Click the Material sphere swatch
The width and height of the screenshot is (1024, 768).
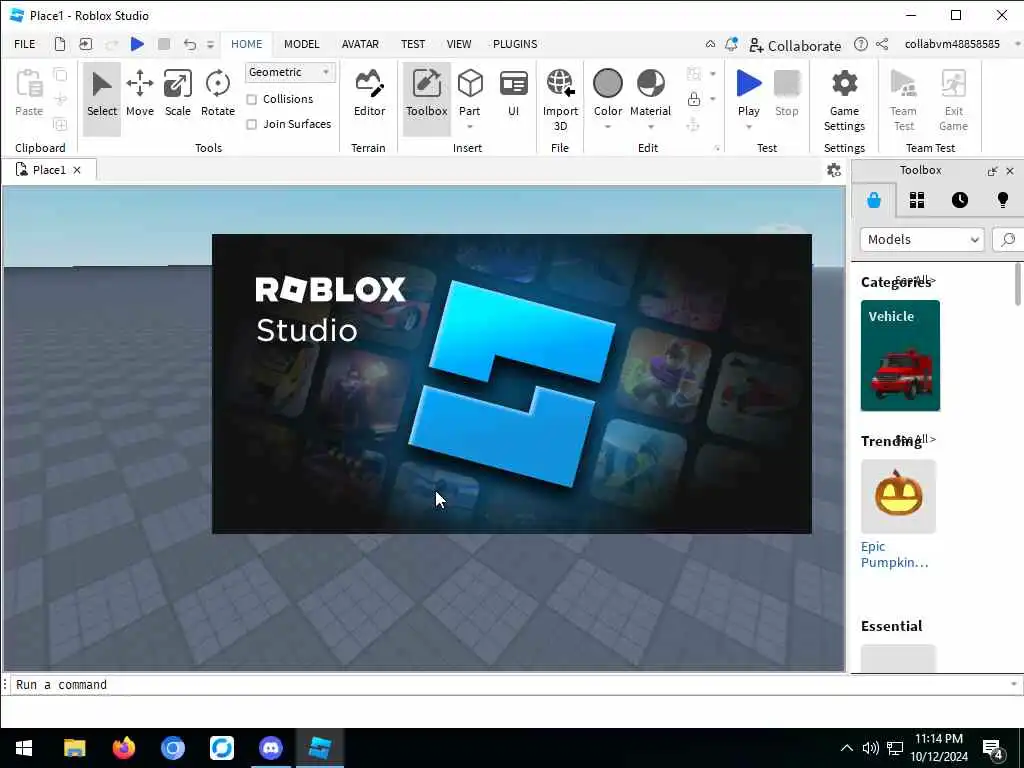coord(650,84)
